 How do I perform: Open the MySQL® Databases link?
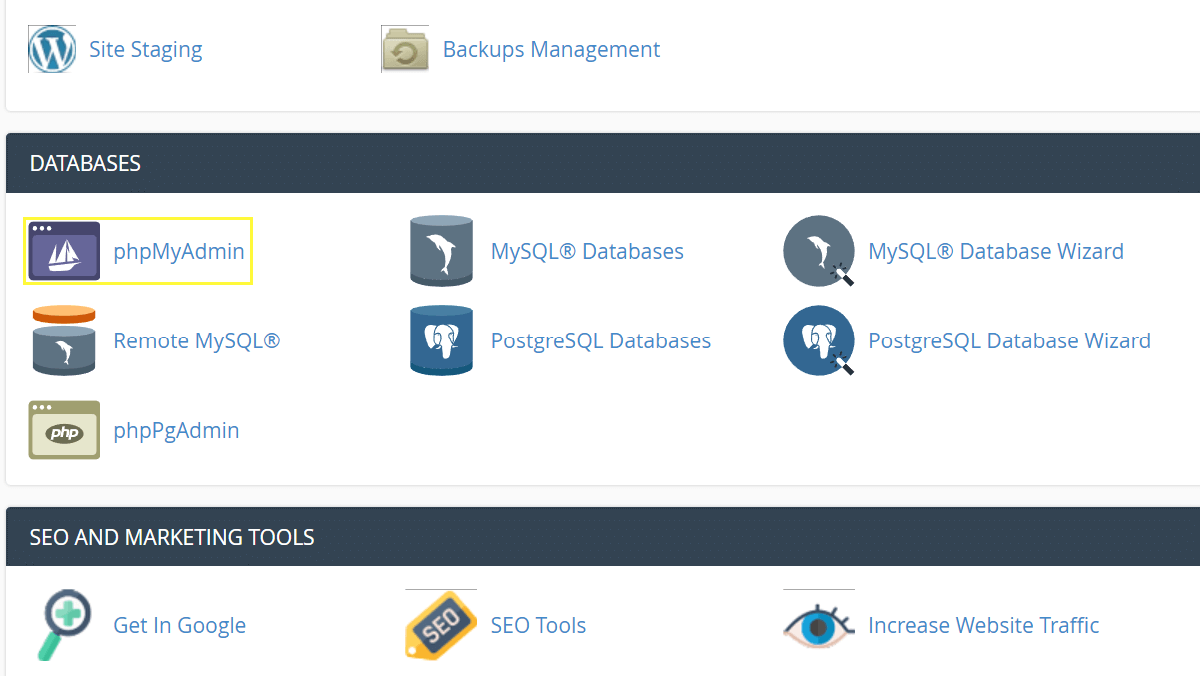pos(587,251)
